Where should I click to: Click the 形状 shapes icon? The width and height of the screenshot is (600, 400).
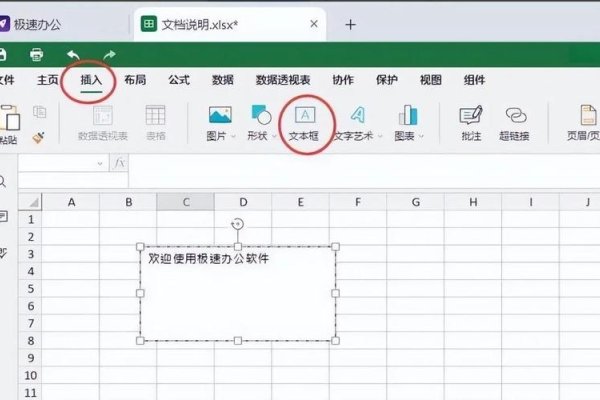pos(261,115)
